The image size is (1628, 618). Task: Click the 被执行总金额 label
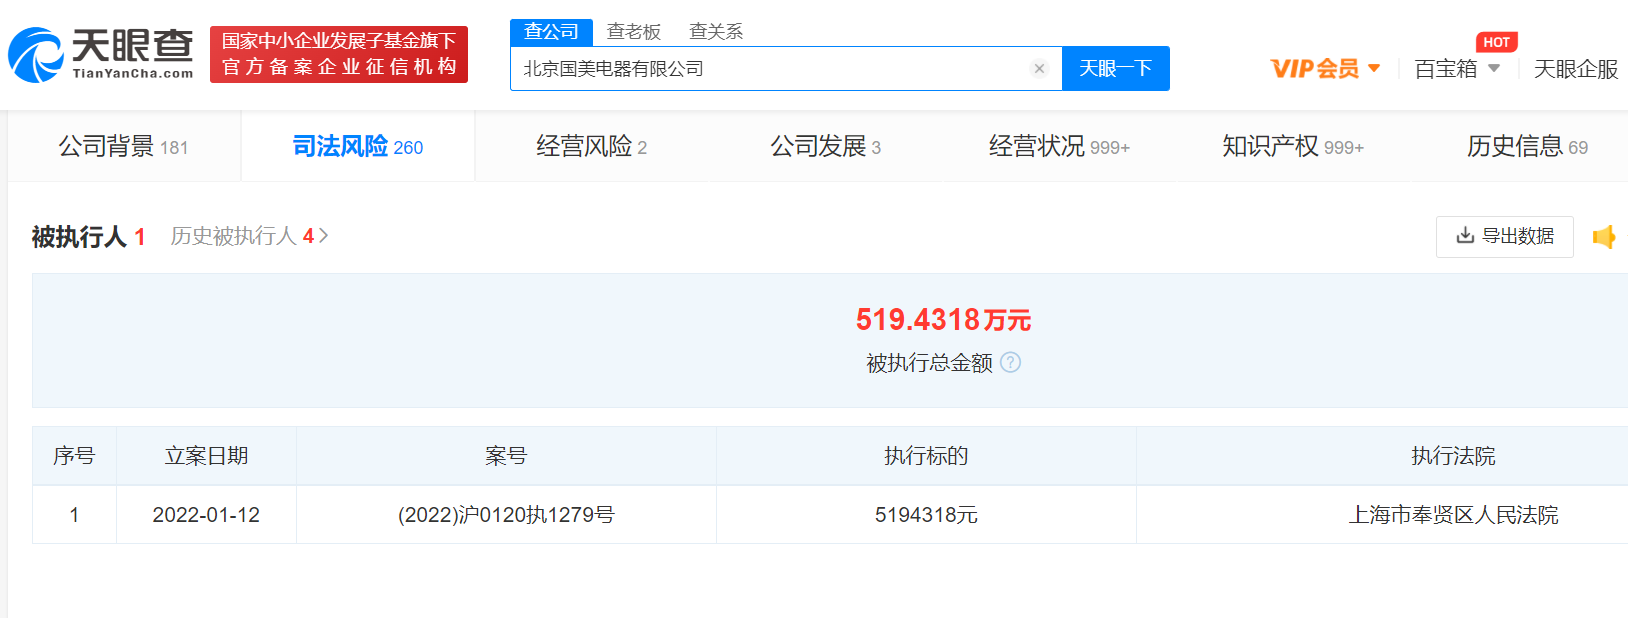point(929,363)
